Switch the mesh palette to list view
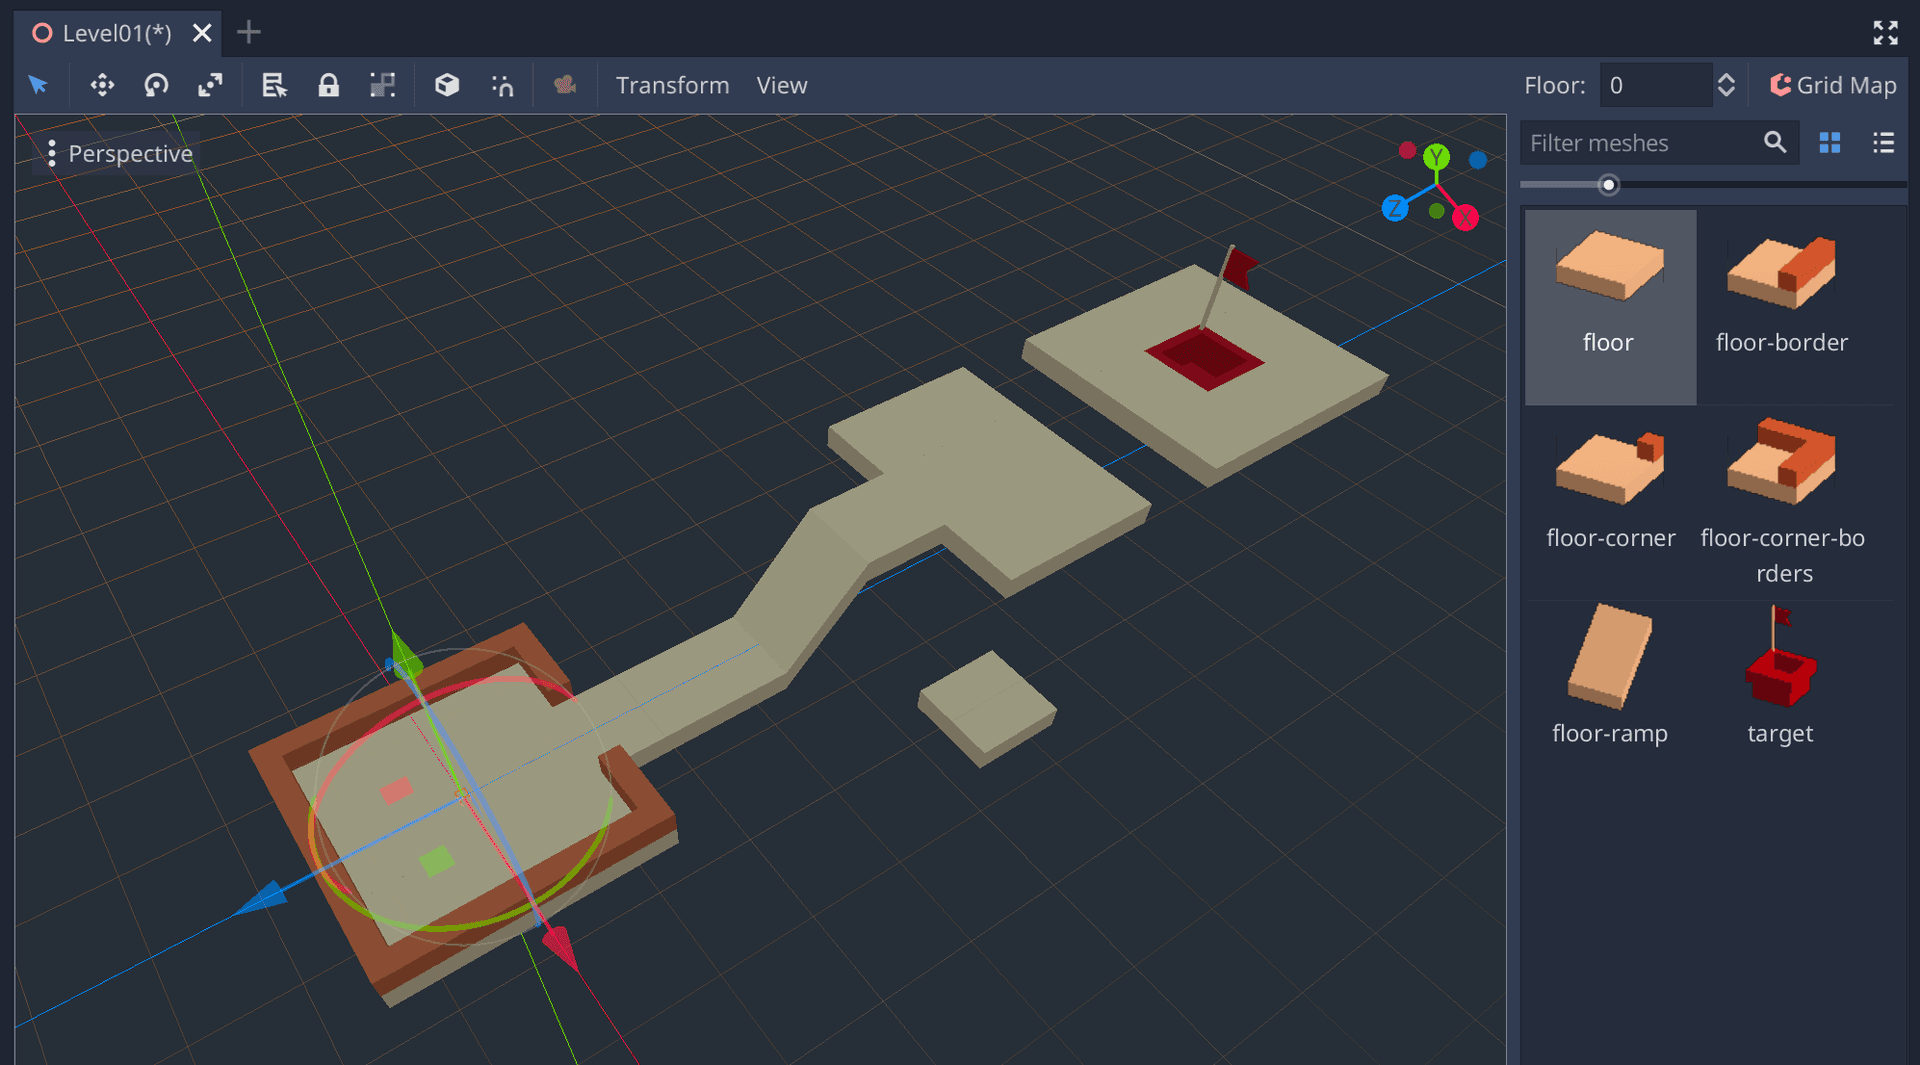This screenshot has width=1920, height=1065. [1884, 143]
